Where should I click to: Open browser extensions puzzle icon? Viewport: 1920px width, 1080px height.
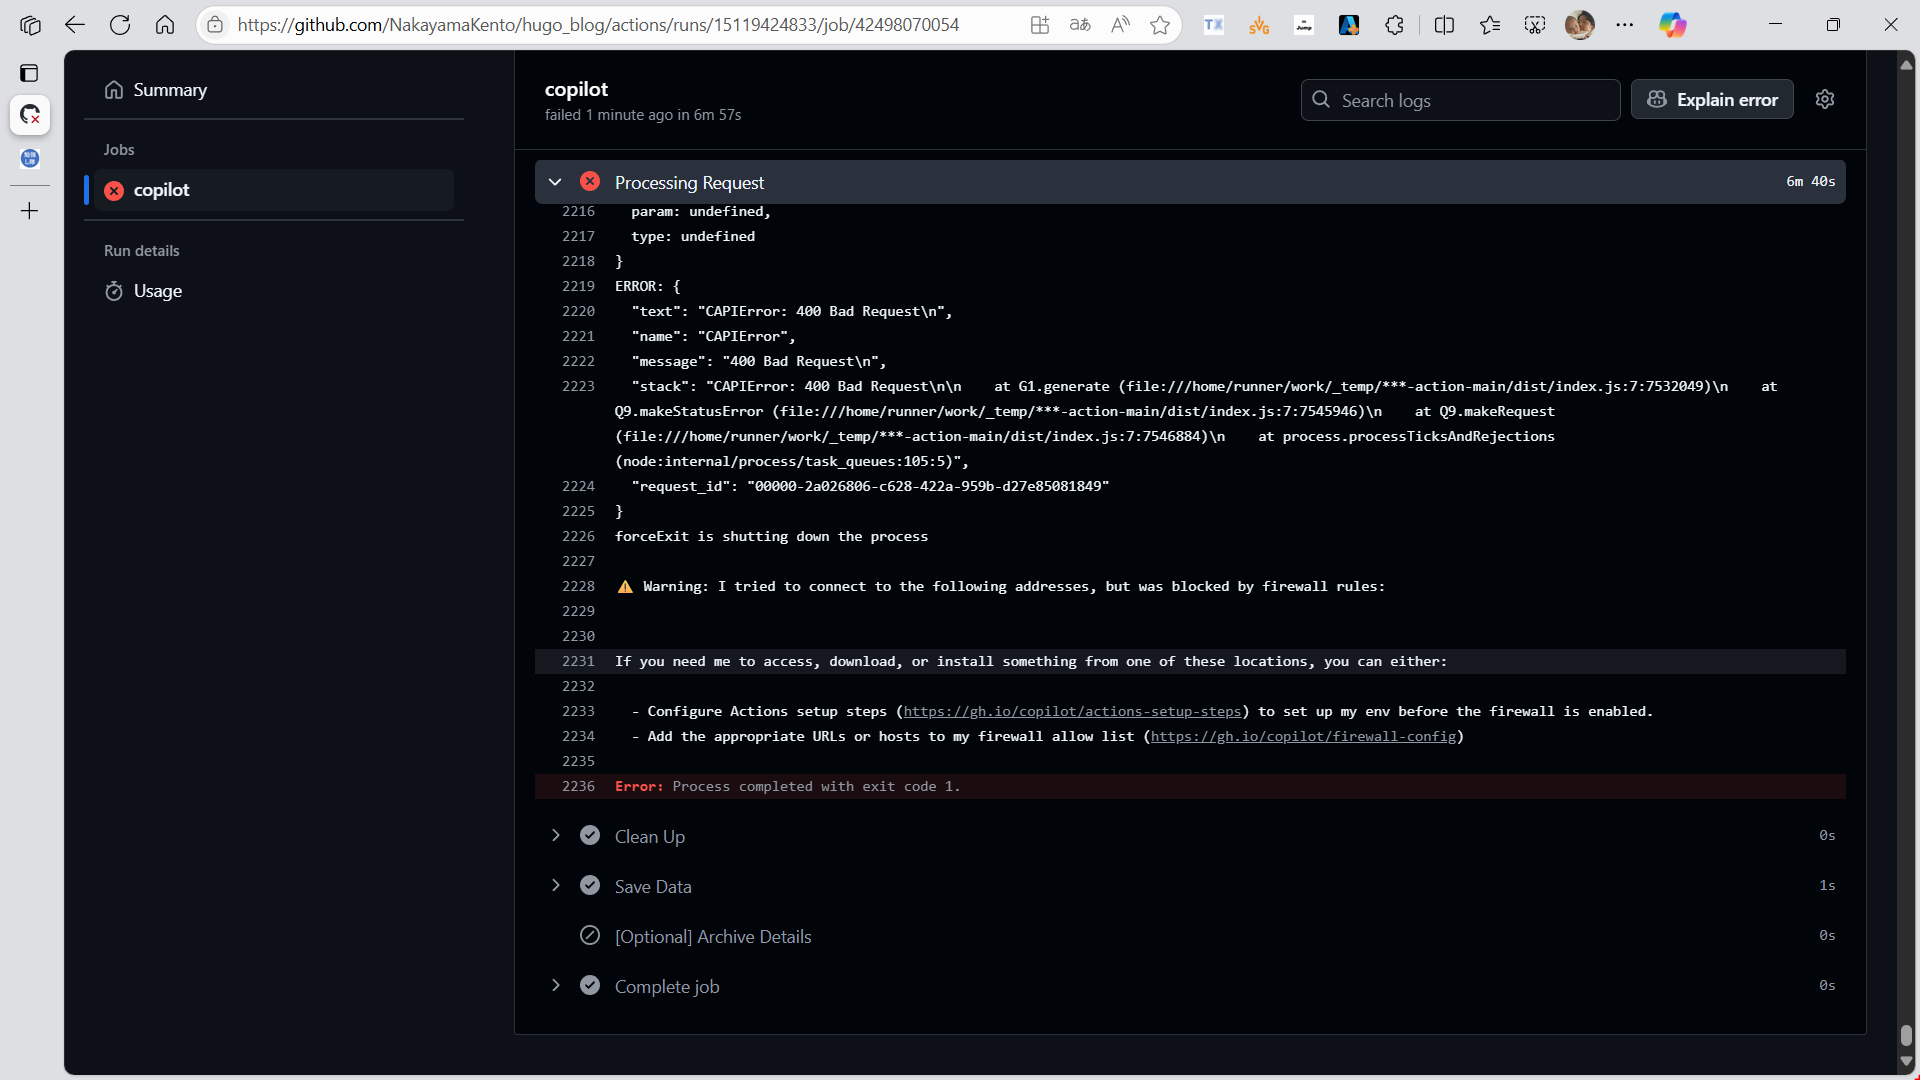click(1394, 25)
